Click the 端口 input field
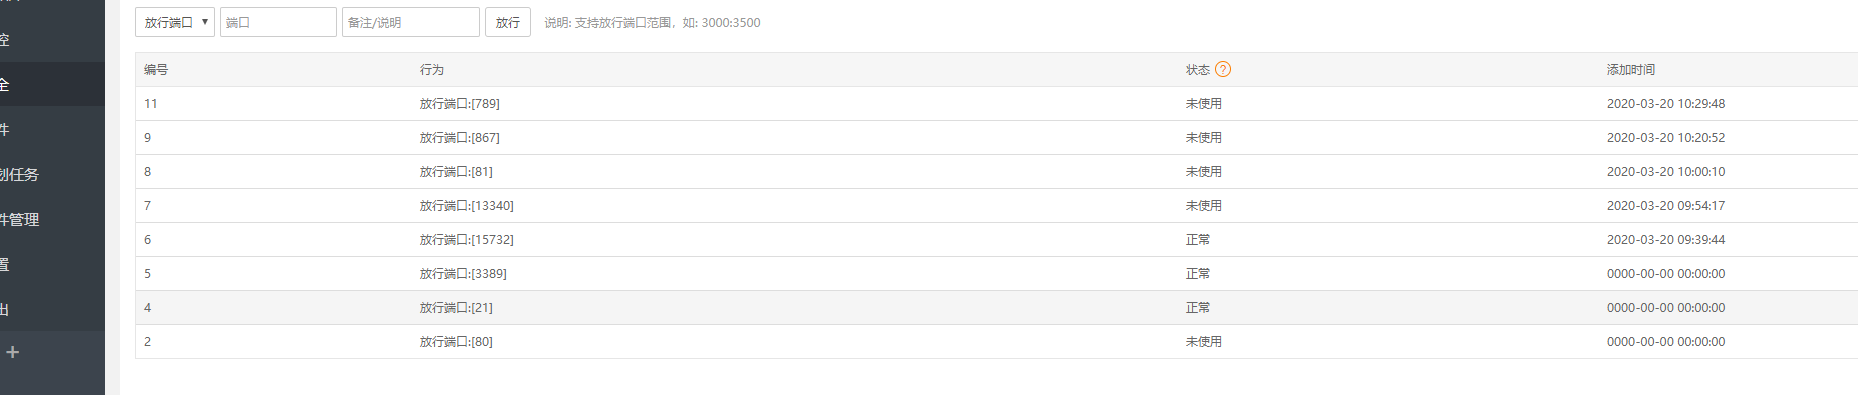Screen dimensions: 1858x395 click(278, 22)
